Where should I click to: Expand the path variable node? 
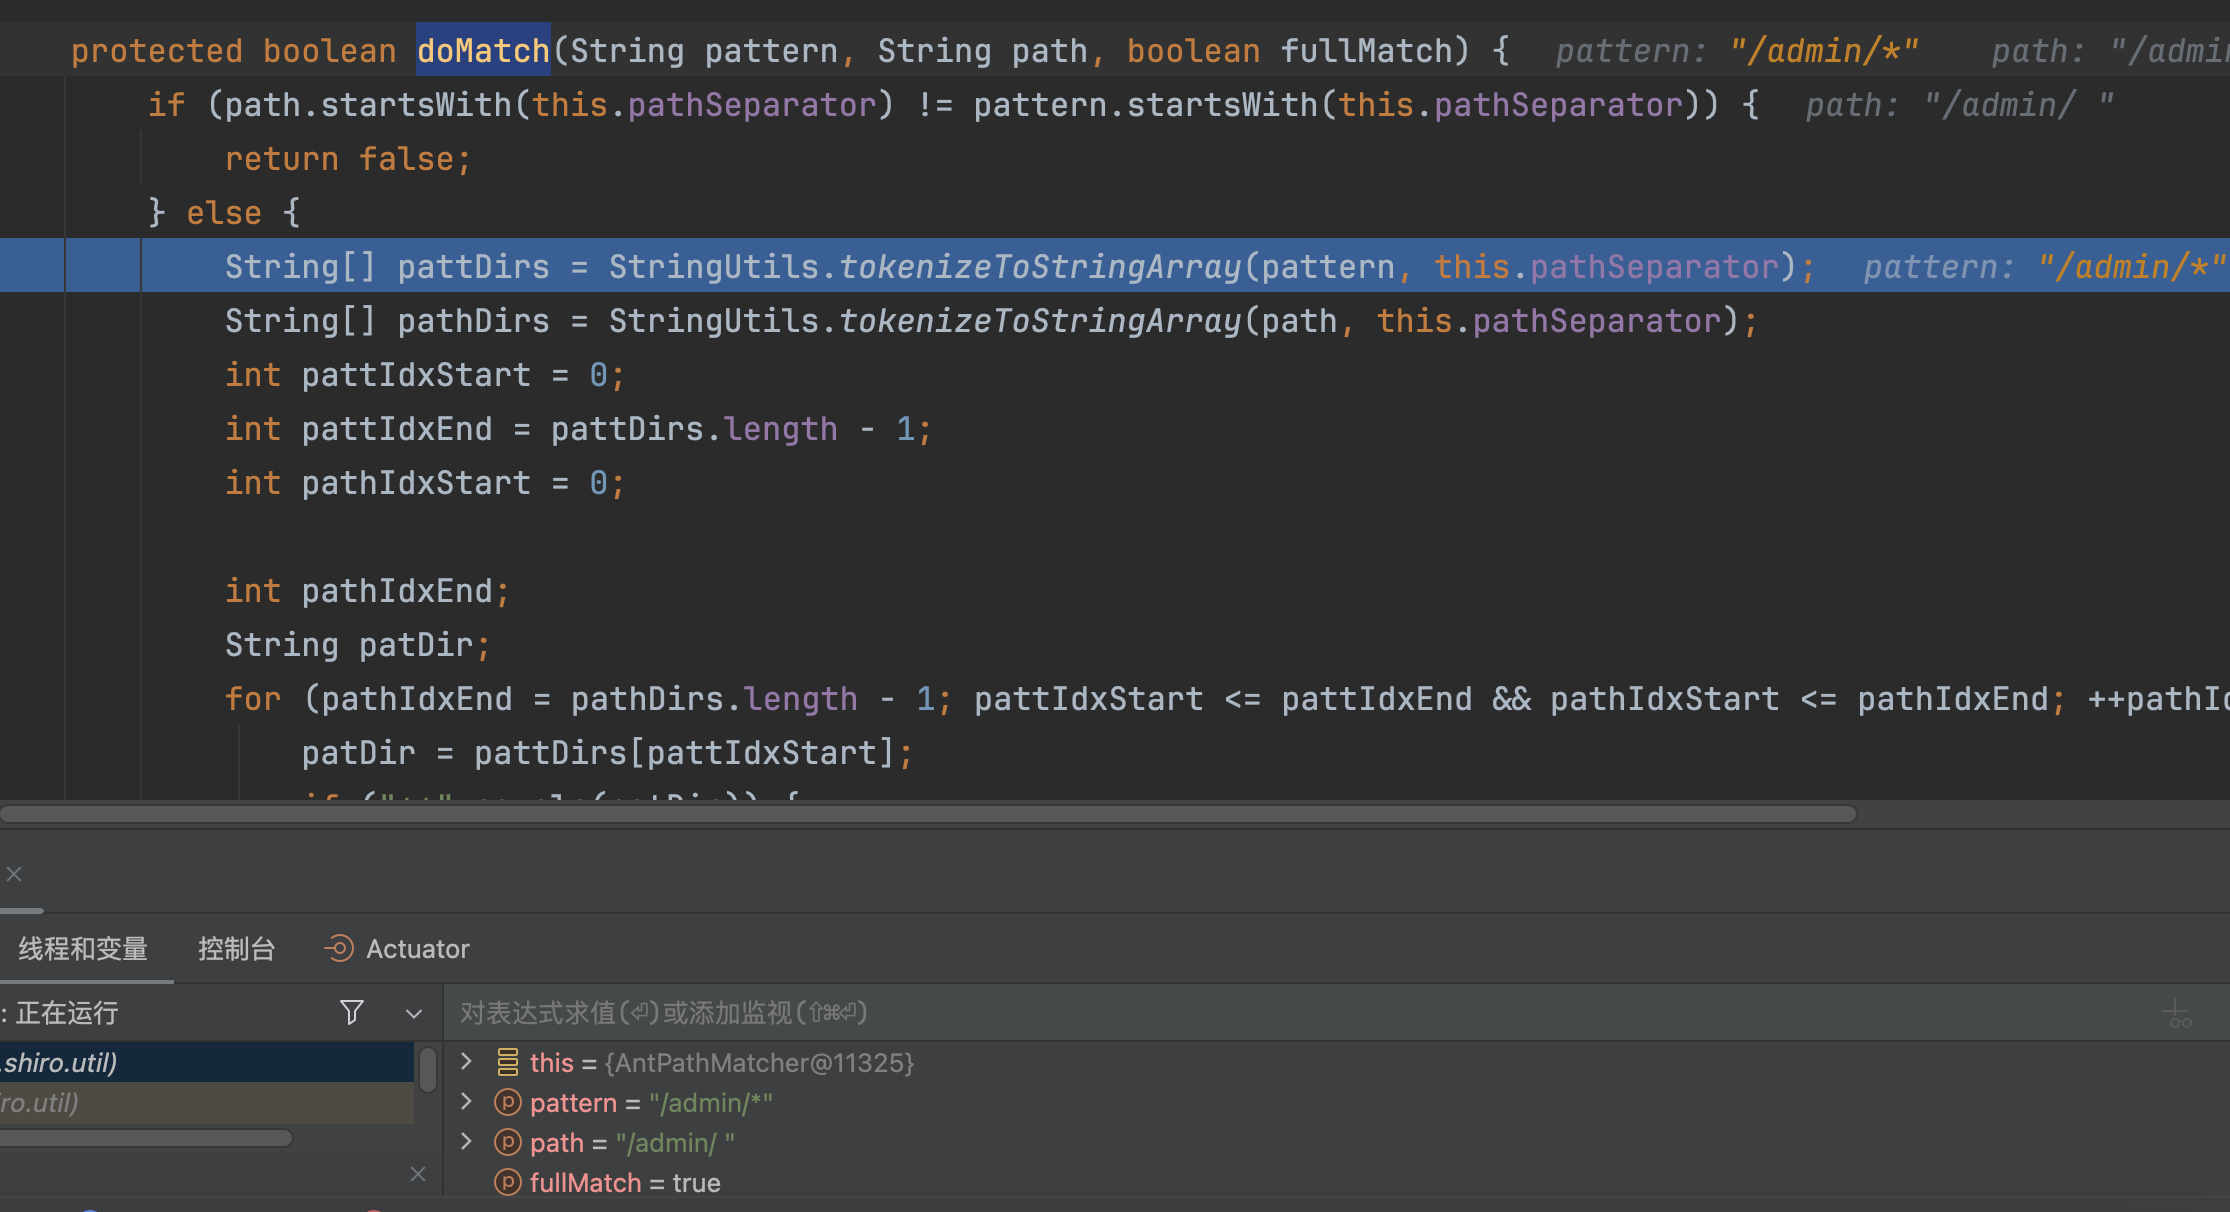pyautogui.click(x=466, y=1142)
